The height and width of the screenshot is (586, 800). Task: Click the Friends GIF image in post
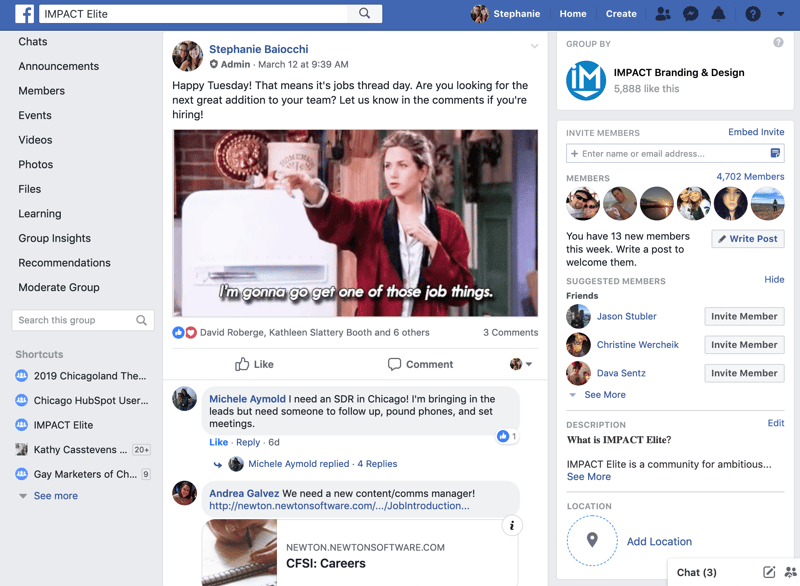tap(355, 223)
